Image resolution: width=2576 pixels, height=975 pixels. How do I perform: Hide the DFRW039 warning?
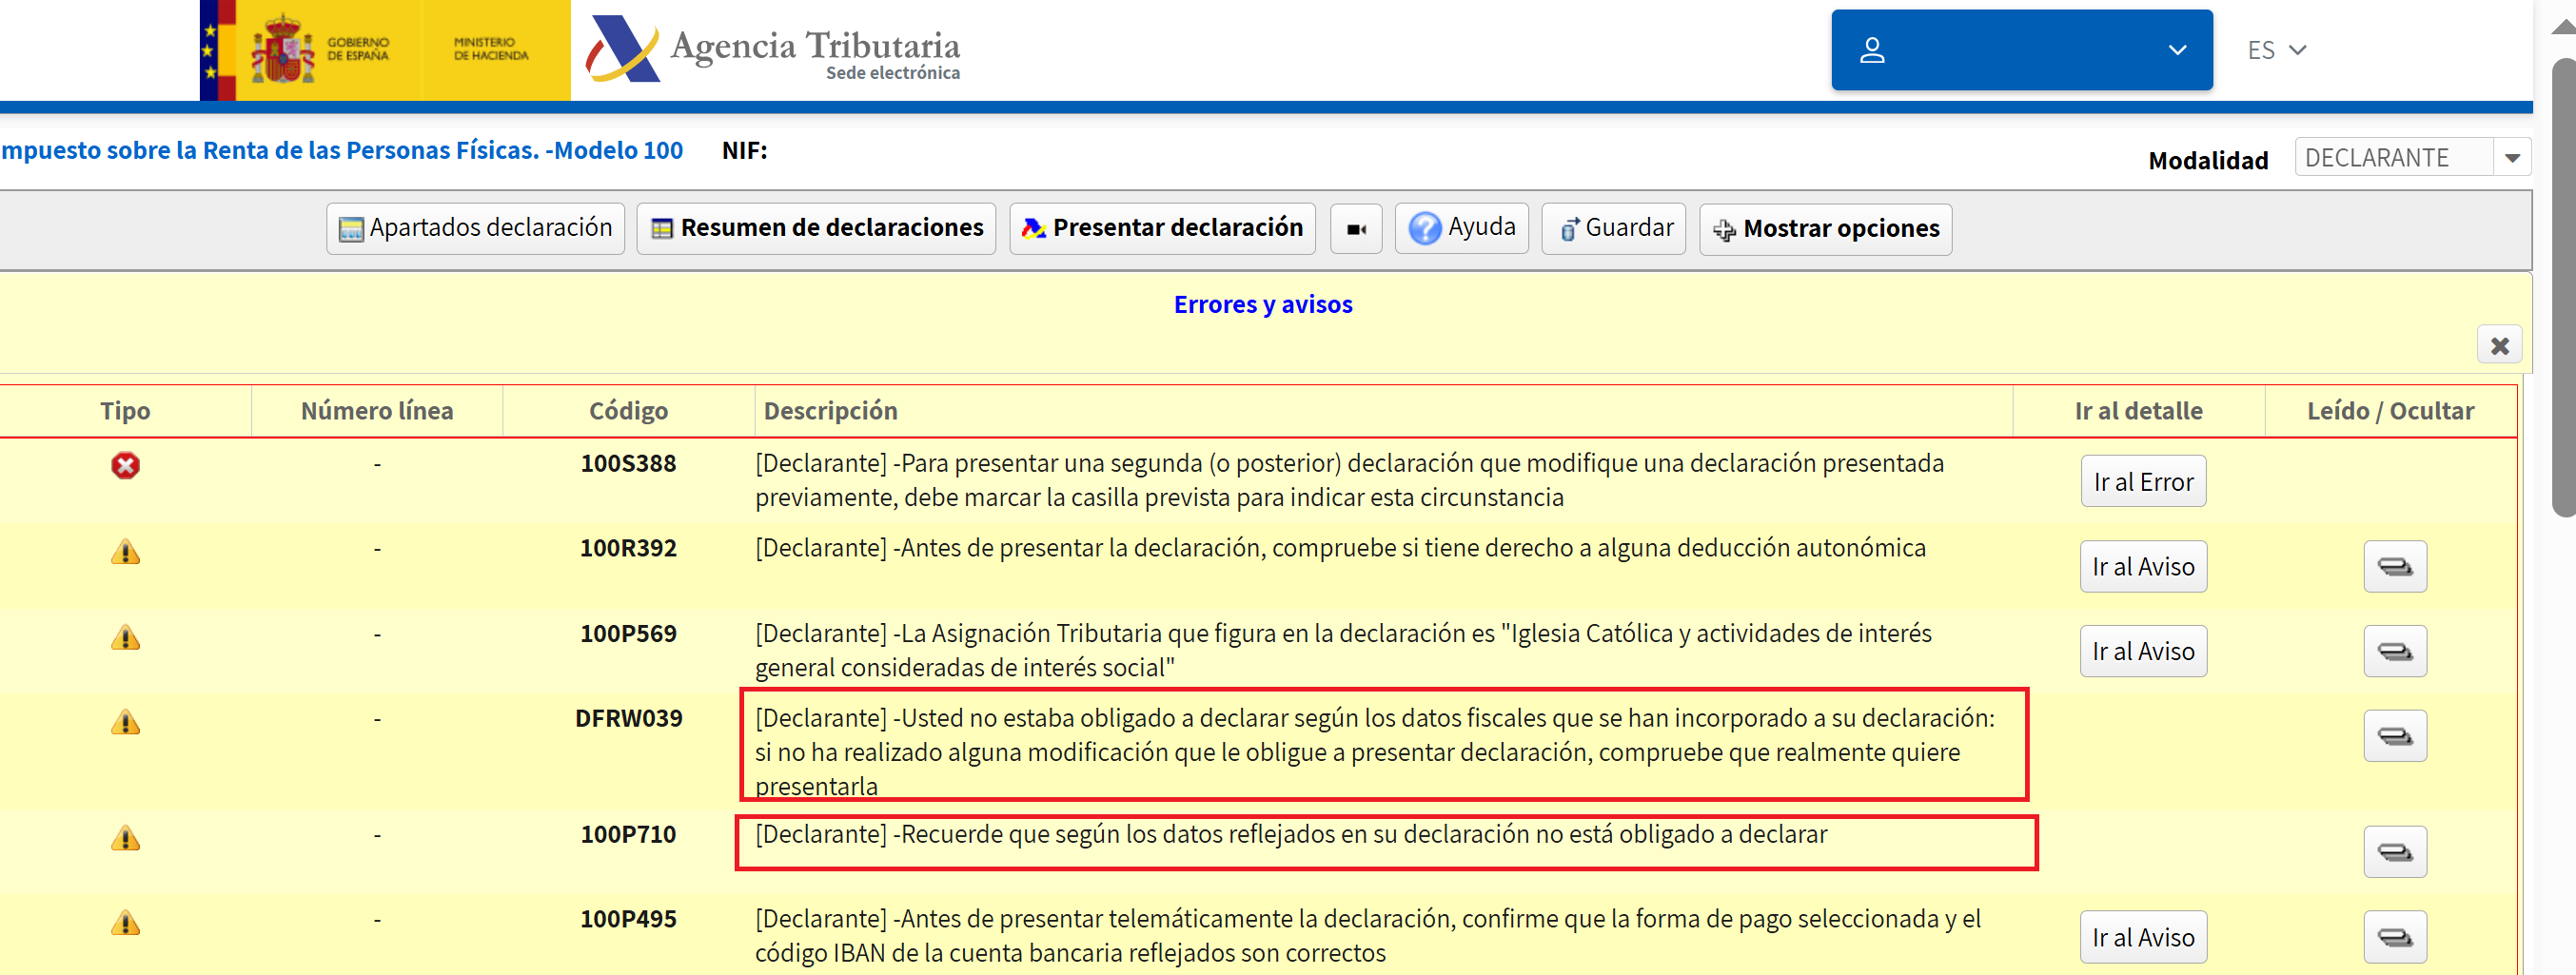click(2395, 735)
